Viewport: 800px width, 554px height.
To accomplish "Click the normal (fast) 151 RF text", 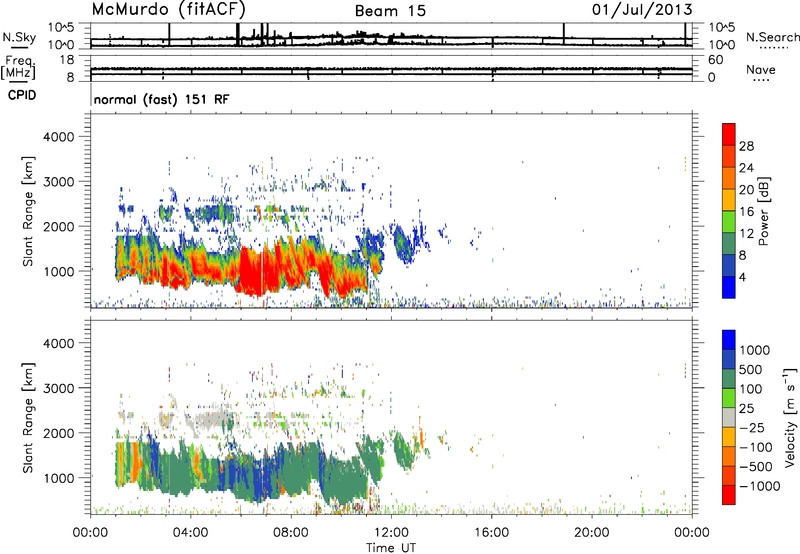I will (x=161, y=99).
